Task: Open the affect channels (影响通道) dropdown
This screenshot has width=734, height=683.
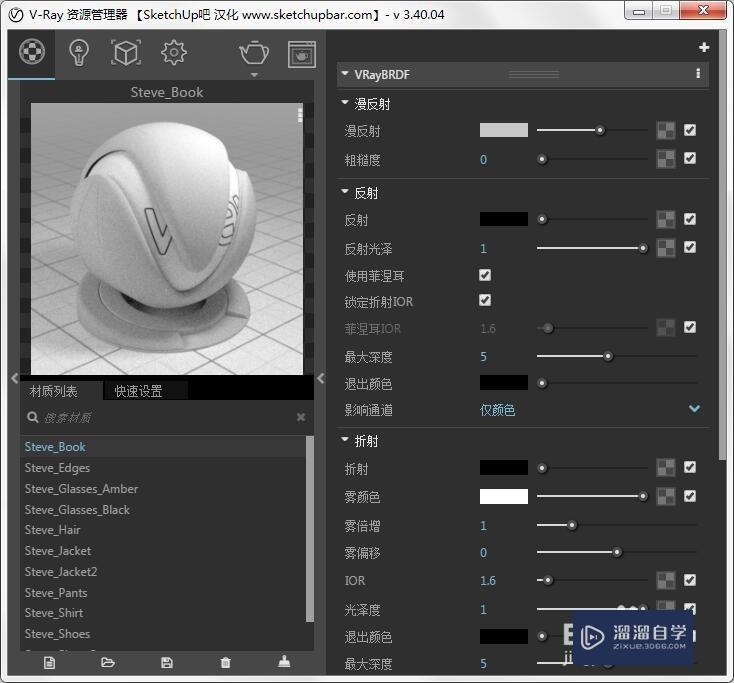Action: click(694, 409)
